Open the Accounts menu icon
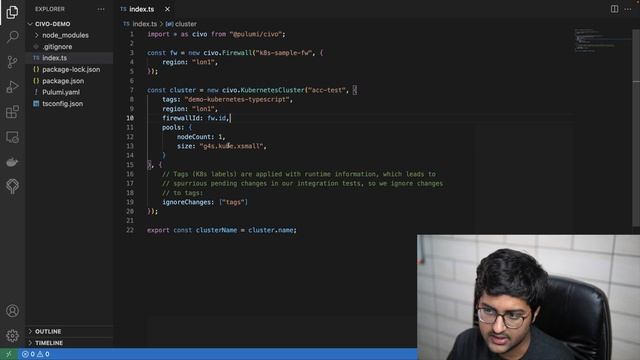 (12, 311)
